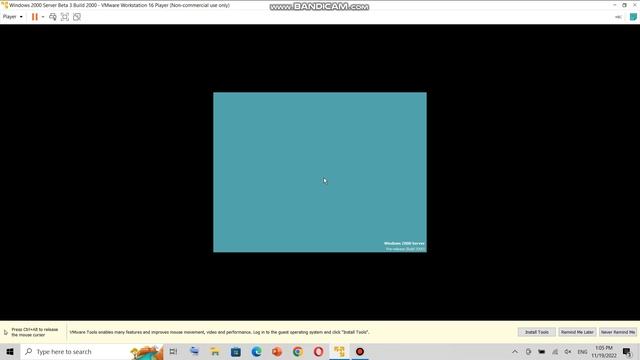Open the clock showing 1:05 PM
640x360 pixels.
pos(604,351)
